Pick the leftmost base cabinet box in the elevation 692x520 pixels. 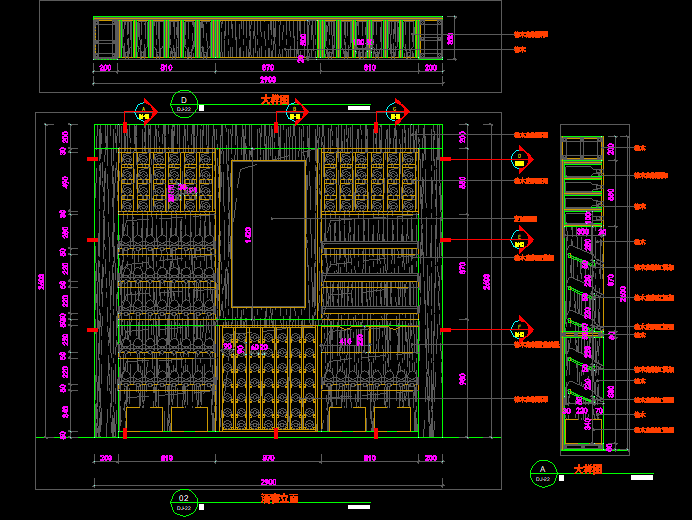(x=144, y=419)
